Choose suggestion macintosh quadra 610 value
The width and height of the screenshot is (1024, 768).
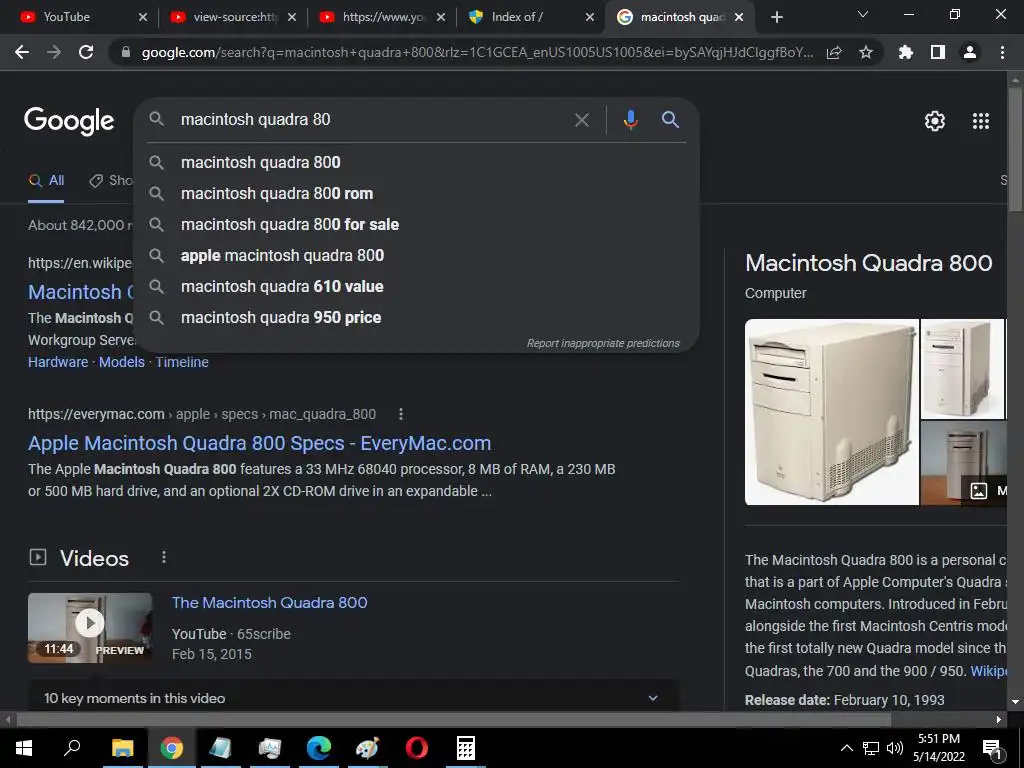pyautogui.click(x=416, y=286)
